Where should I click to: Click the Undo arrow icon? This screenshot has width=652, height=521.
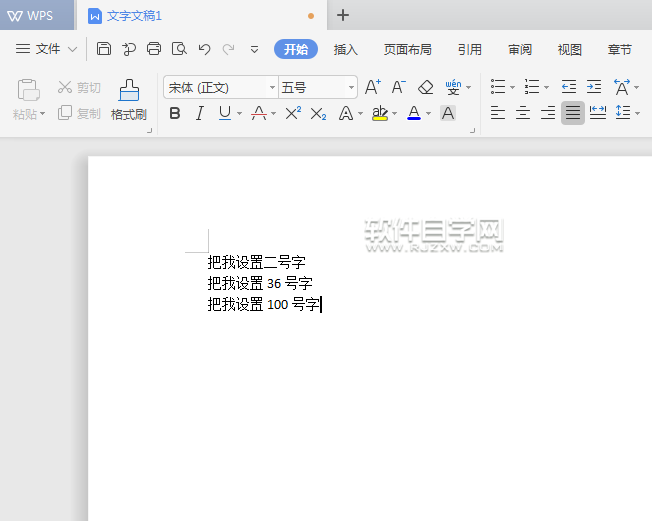pos(204,48)
